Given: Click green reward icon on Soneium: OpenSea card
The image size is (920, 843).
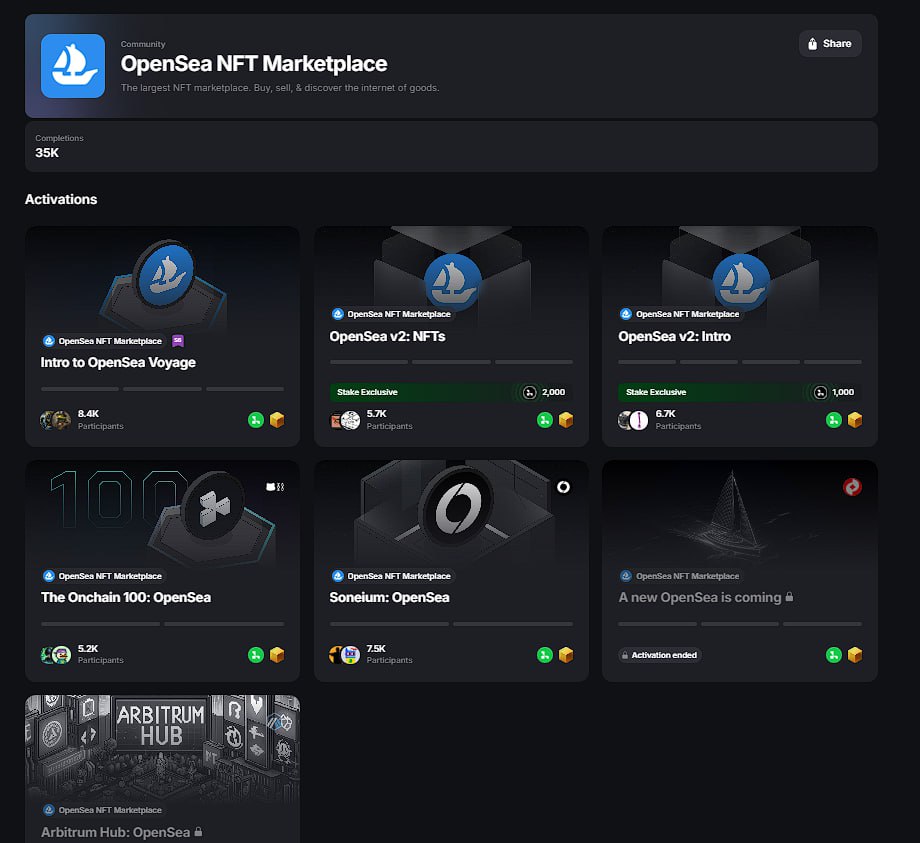Looking at the screenshot, I should click(x=544, y=655).
